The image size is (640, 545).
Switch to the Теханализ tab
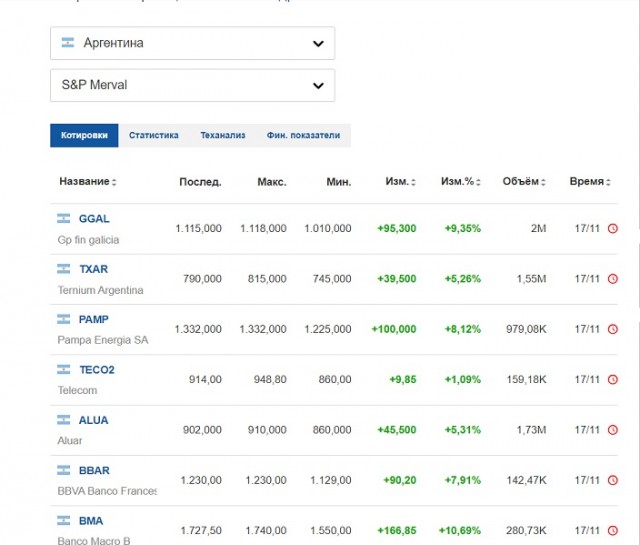(x=222, y=135)
